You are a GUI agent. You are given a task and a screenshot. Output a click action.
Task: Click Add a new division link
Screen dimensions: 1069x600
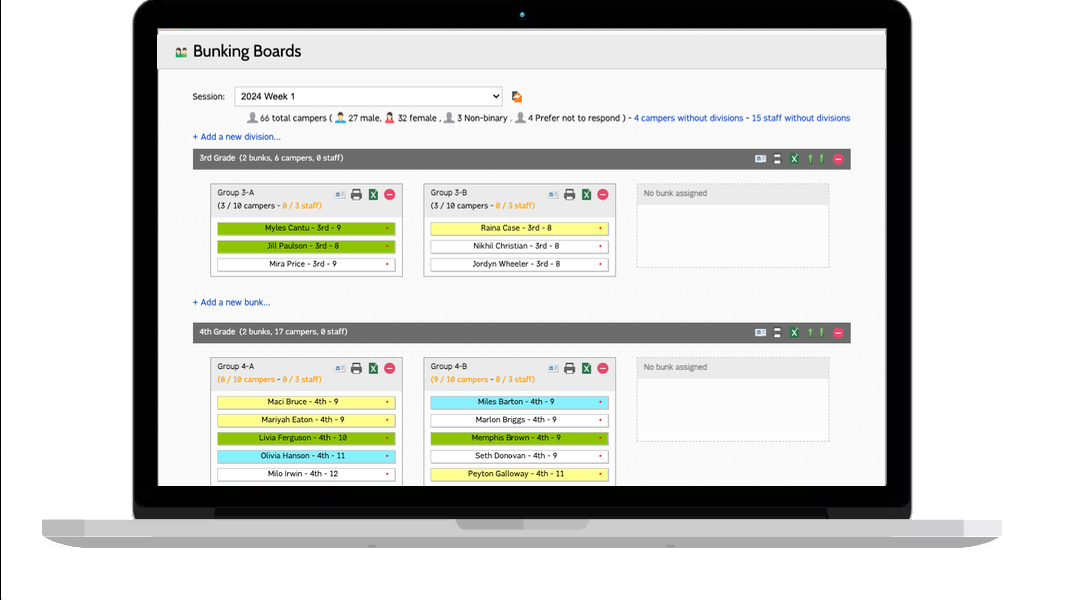point(236,137)
